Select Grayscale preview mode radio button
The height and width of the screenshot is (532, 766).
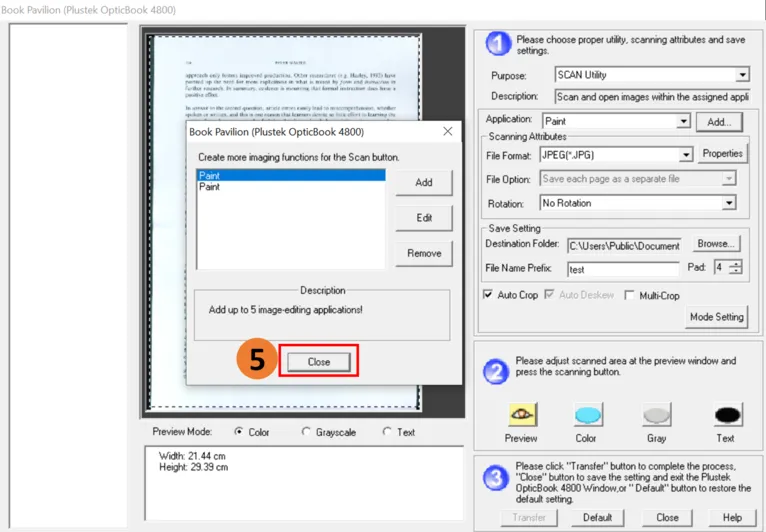click(306, 432)
